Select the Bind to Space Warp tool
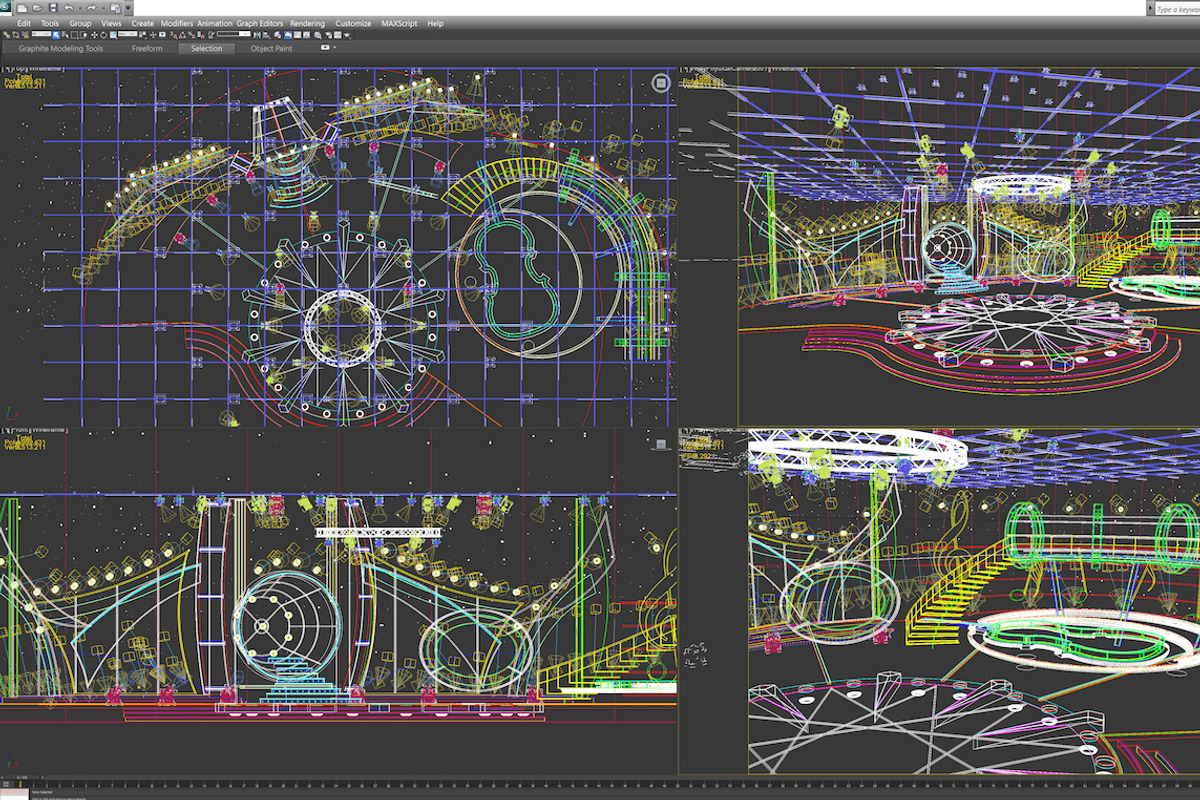 (x=25, y=34)
